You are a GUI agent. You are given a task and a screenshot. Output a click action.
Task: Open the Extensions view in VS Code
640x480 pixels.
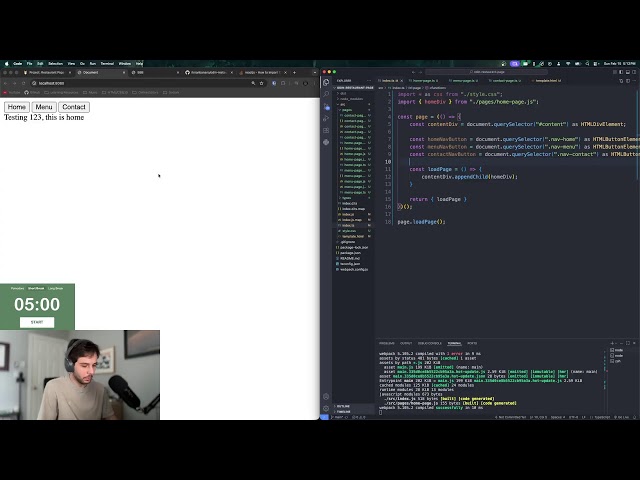pos(326,130)
